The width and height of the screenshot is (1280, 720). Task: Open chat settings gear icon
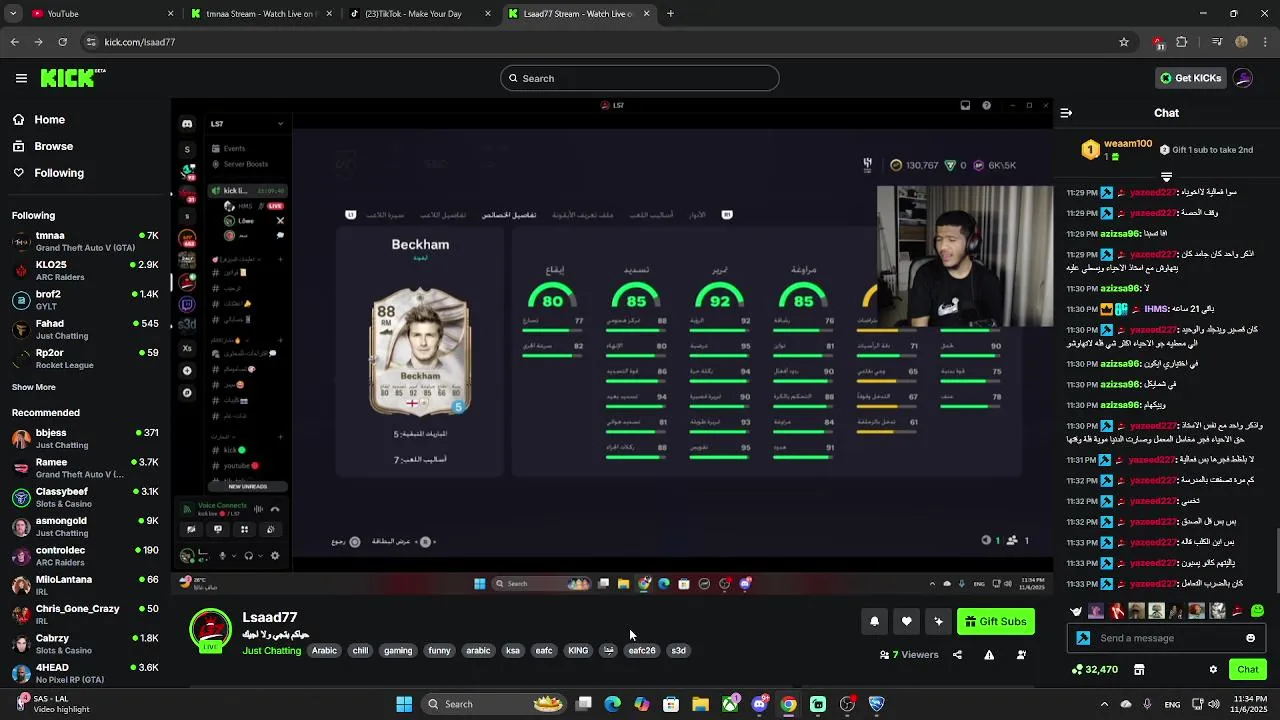tap(1213, 669)
